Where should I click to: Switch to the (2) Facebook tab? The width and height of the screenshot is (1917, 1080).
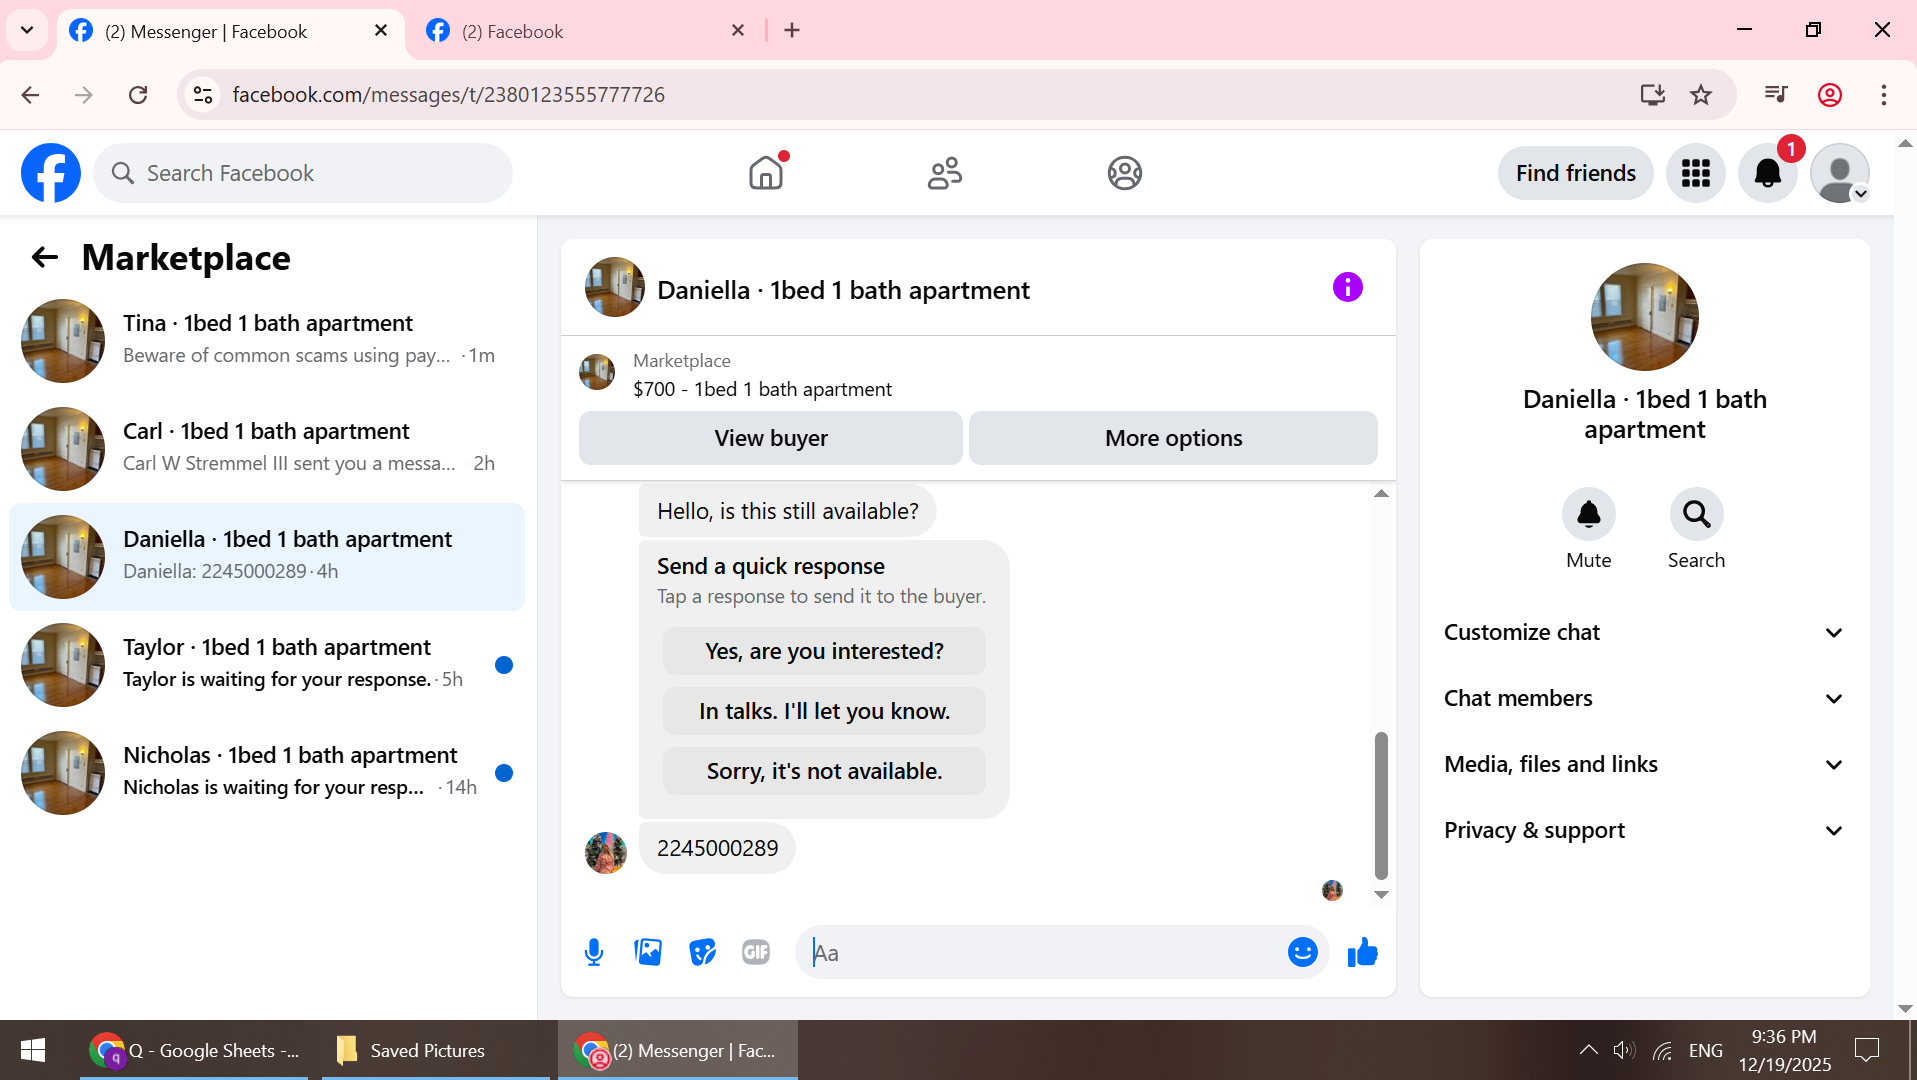[x=585, y=31]
